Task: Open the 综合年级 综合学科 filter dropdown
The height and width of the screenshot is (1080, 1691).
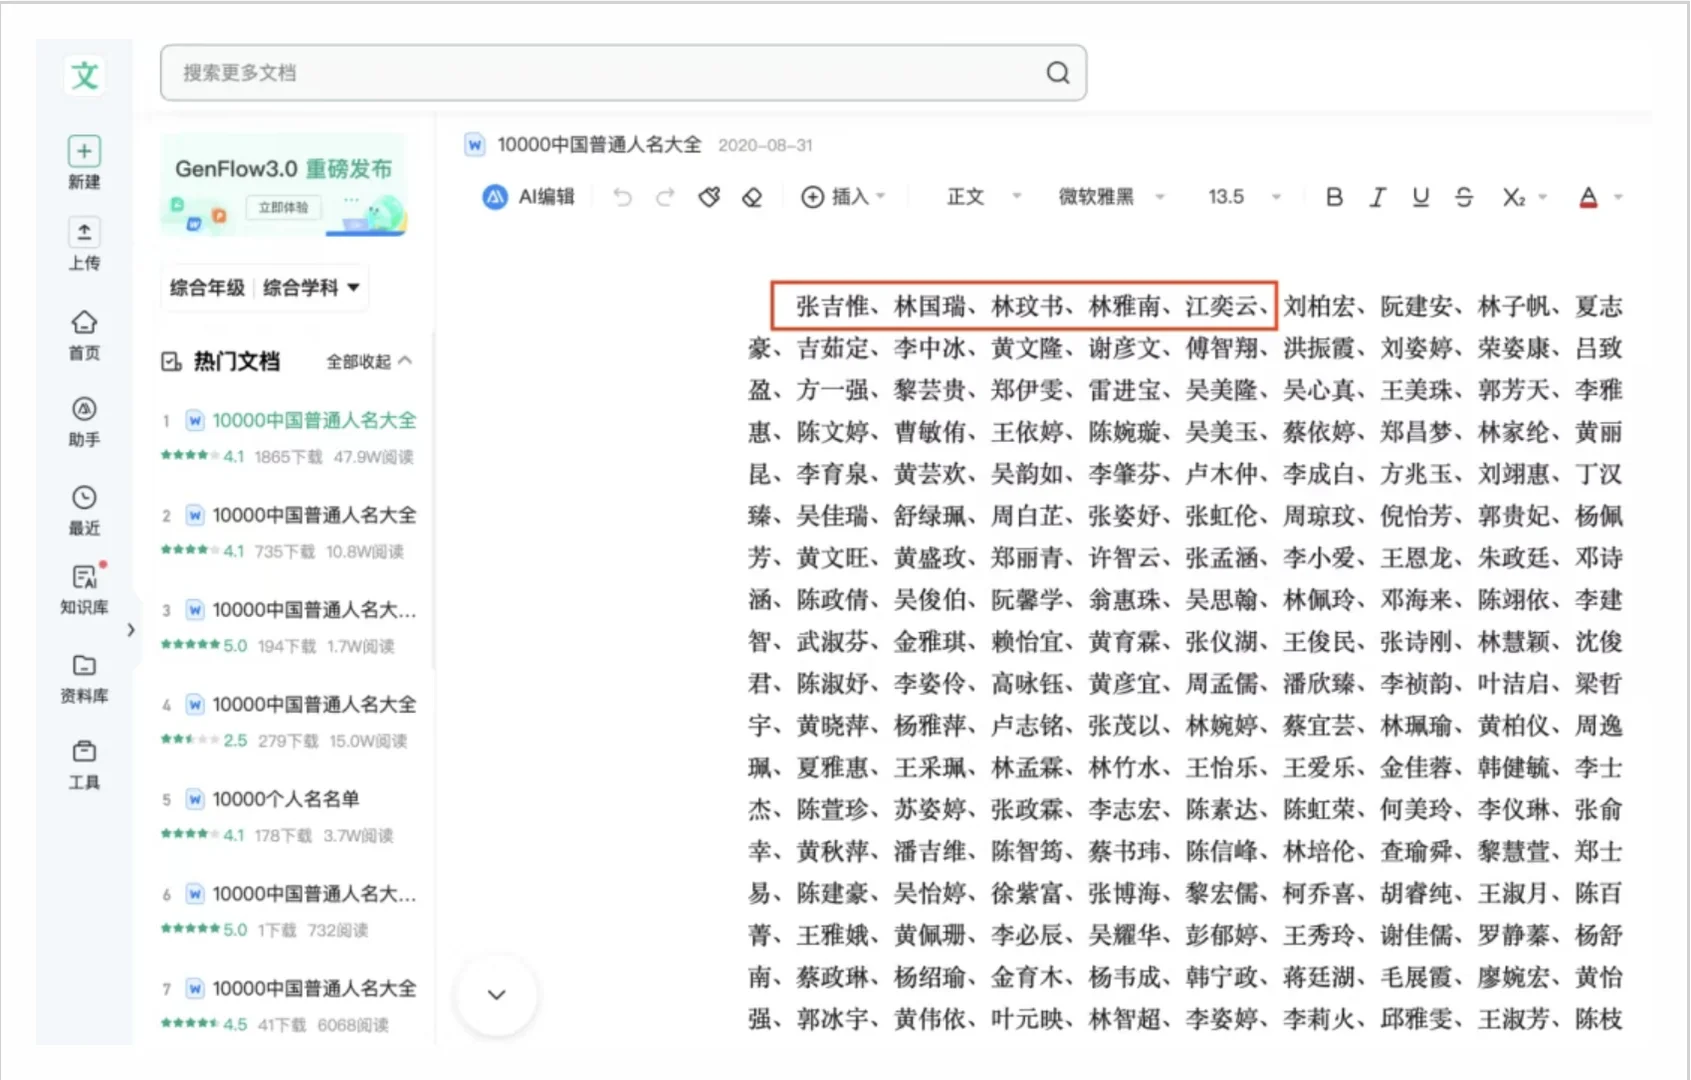Action: coord(263,287)
